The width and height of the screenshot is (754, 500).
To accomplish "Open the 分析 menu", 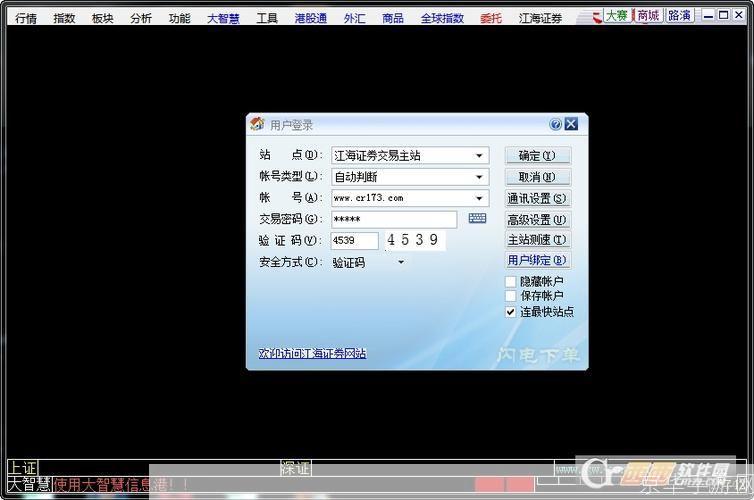I will [141, 18].
